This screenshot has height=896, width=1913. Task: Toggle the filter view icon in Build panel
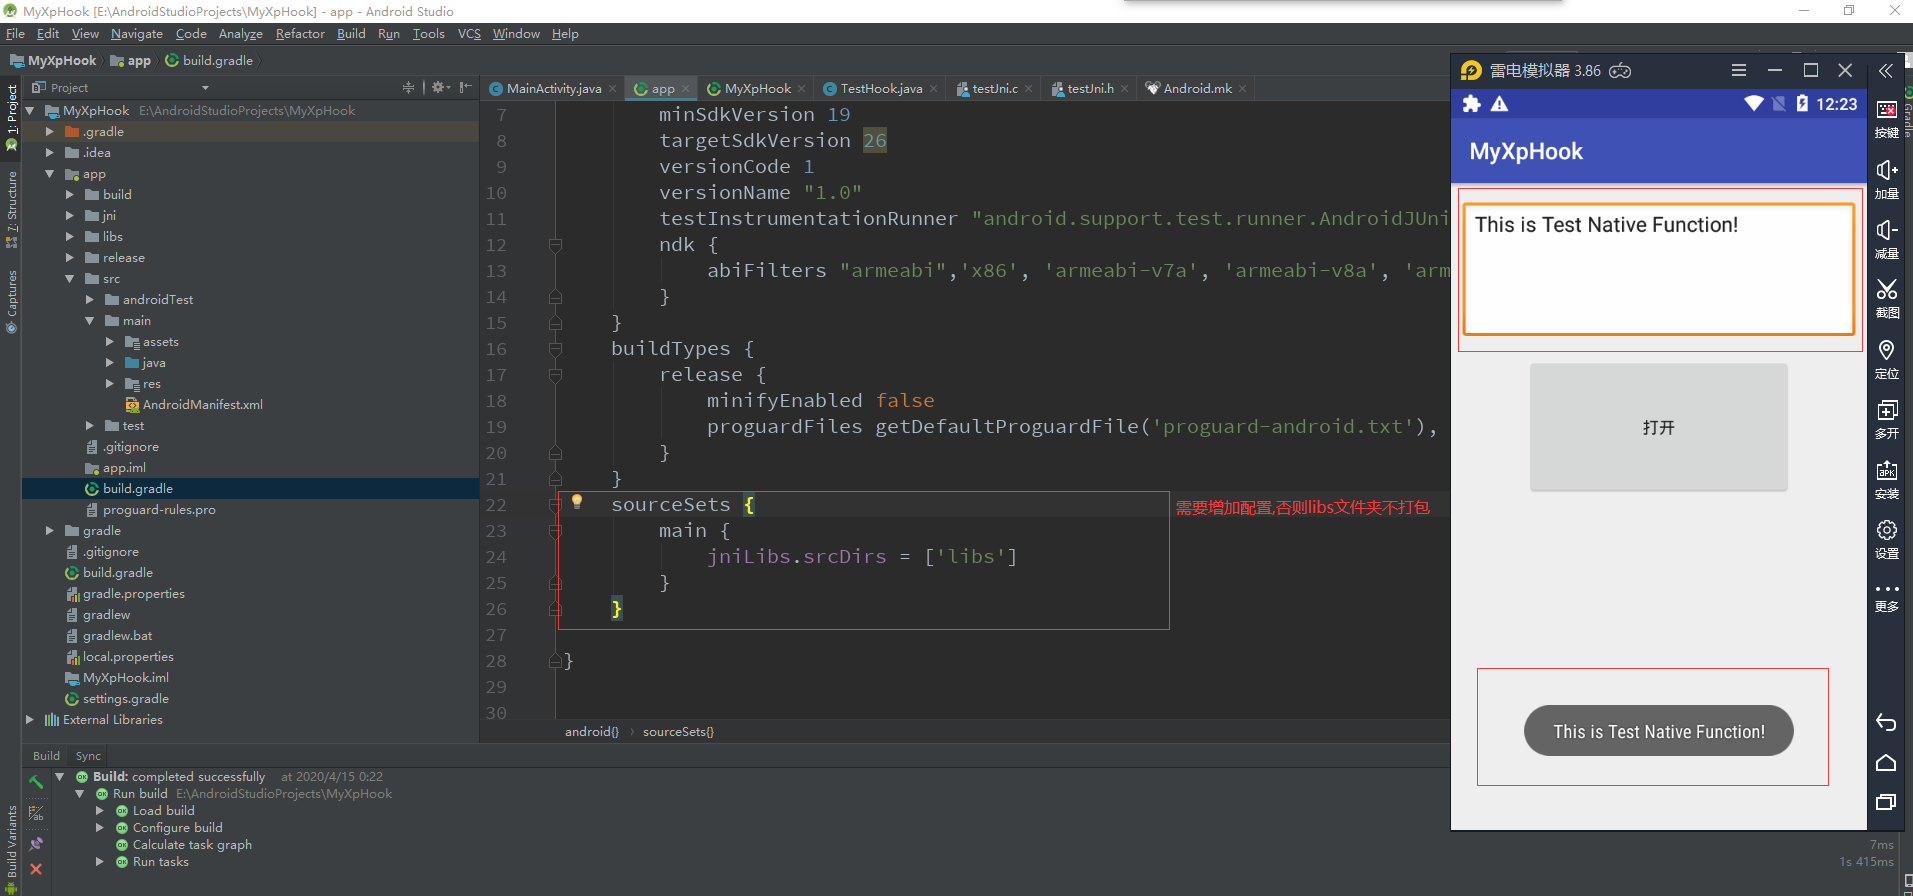click(x=36, y=813)
